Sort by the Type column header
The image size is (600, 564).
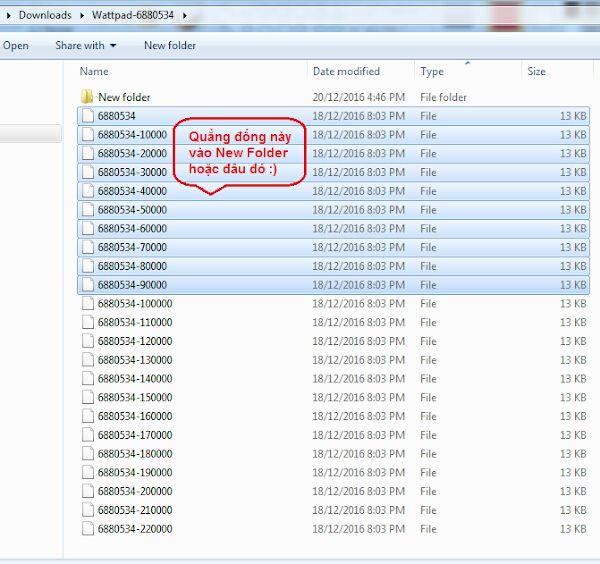(x=432, y=71)
